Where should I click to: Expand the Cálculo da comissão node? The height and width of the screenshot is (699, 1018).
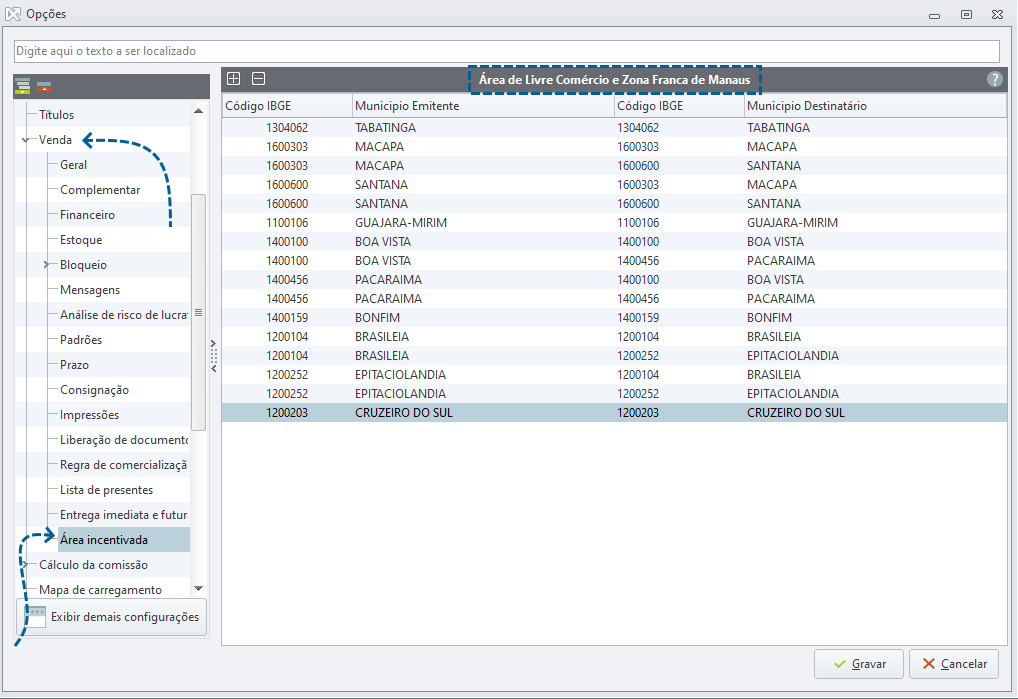(25, 565)
